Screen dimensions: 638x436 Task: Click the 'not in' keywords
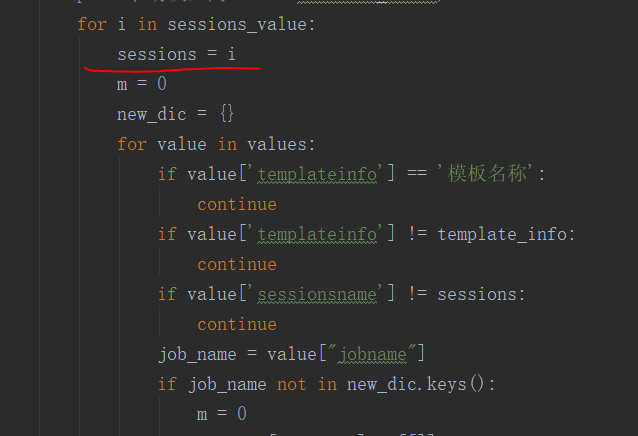(307, 384)
